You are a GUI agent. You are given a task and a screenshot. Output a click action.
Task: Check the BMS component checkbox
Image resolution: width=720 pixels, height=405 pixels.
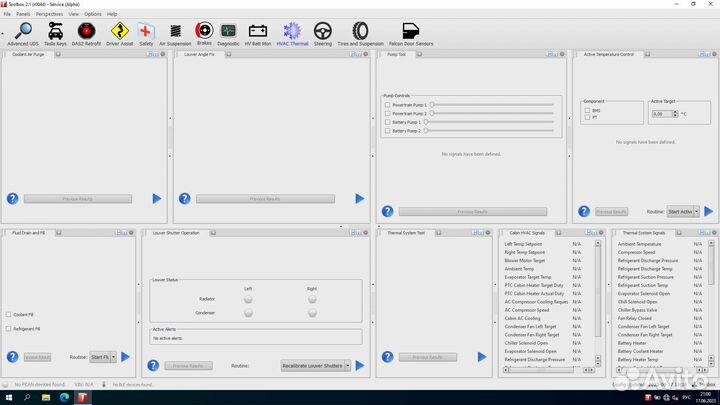587,110
